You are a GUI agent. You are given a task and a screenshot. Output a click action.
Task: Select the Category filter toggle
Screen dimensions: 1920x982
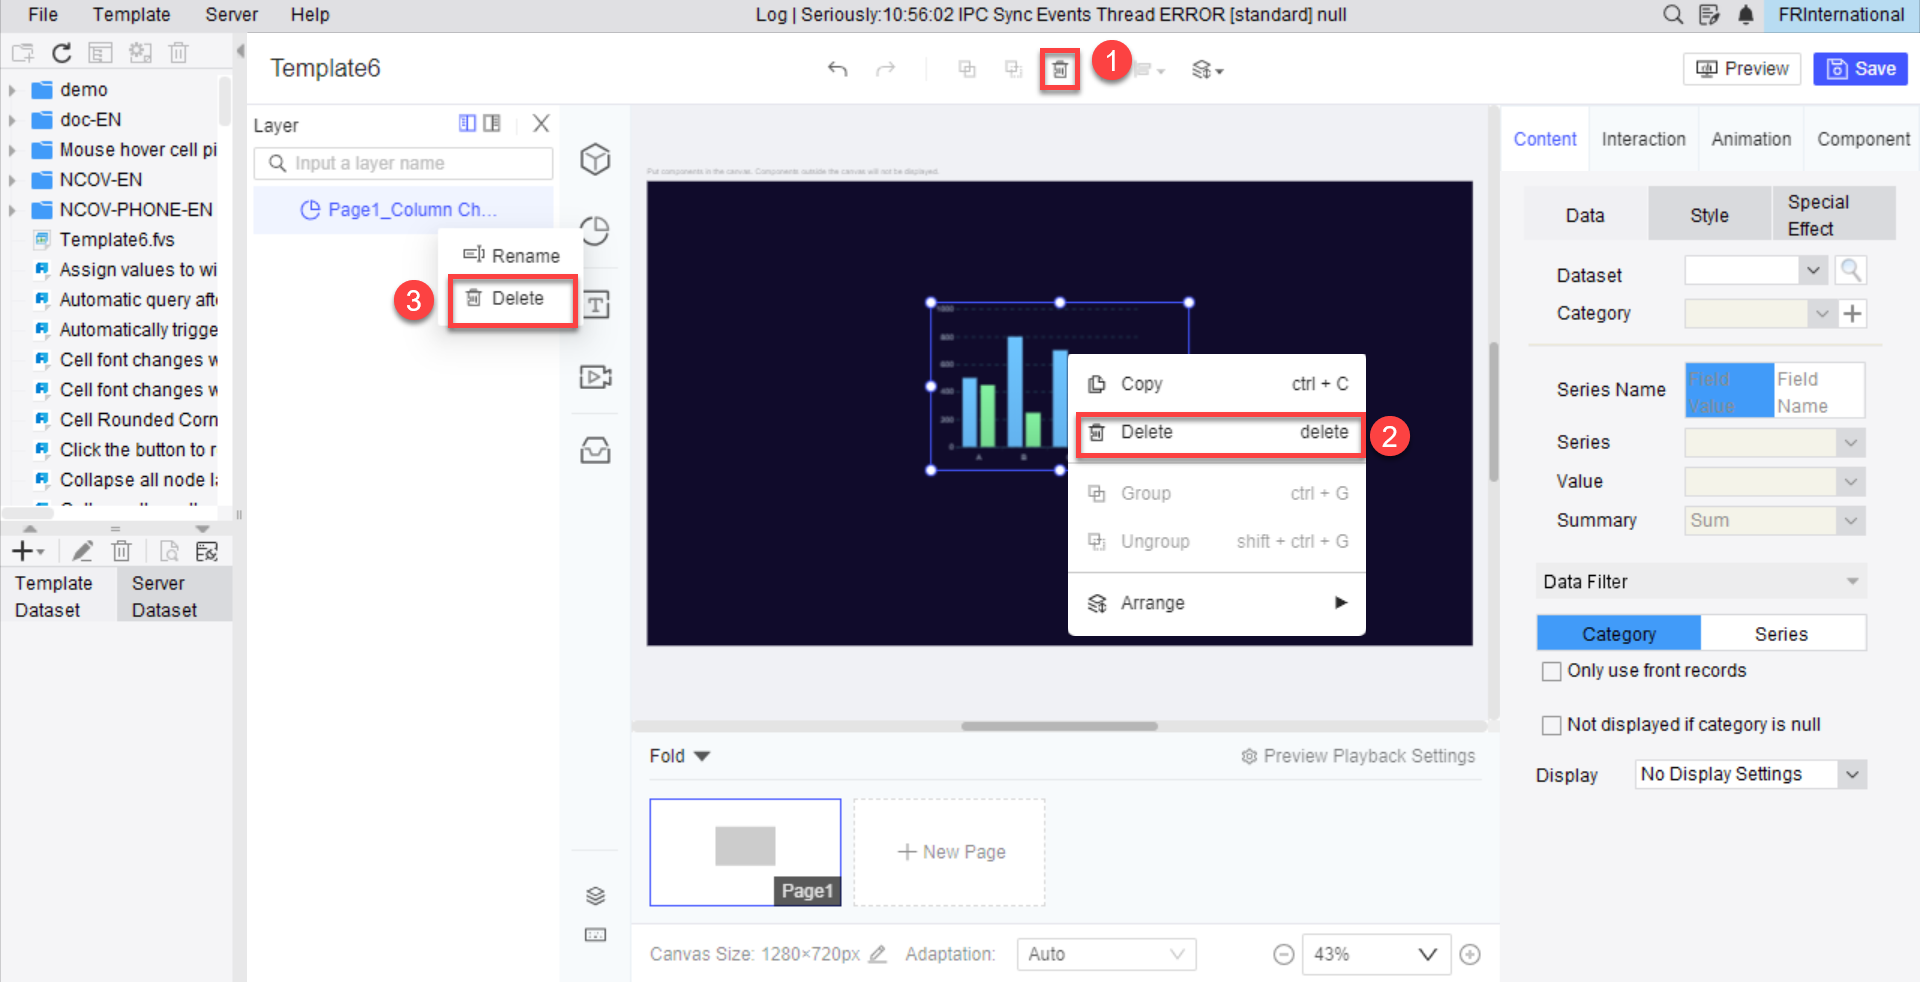1619,634
